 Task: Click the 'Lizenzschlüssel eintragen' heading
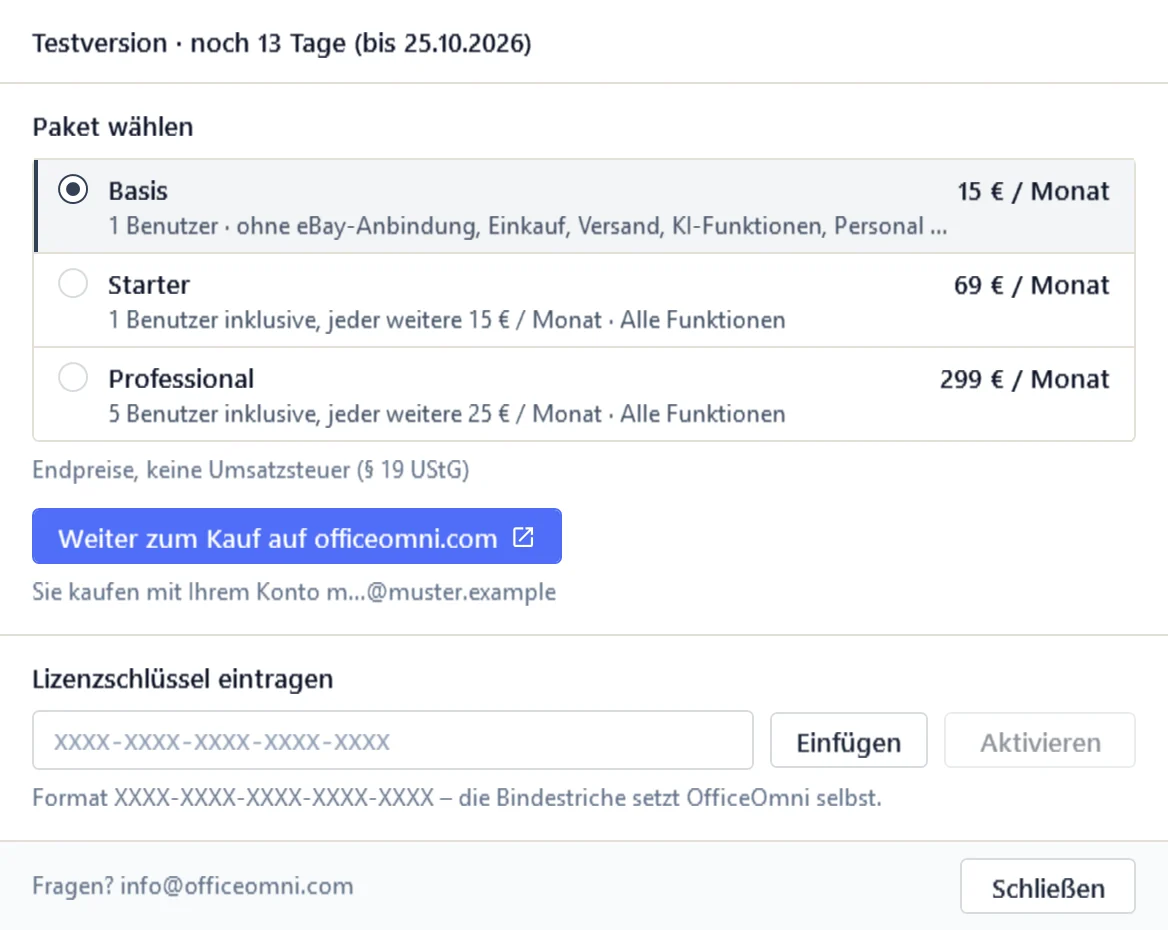pos(182,679)
